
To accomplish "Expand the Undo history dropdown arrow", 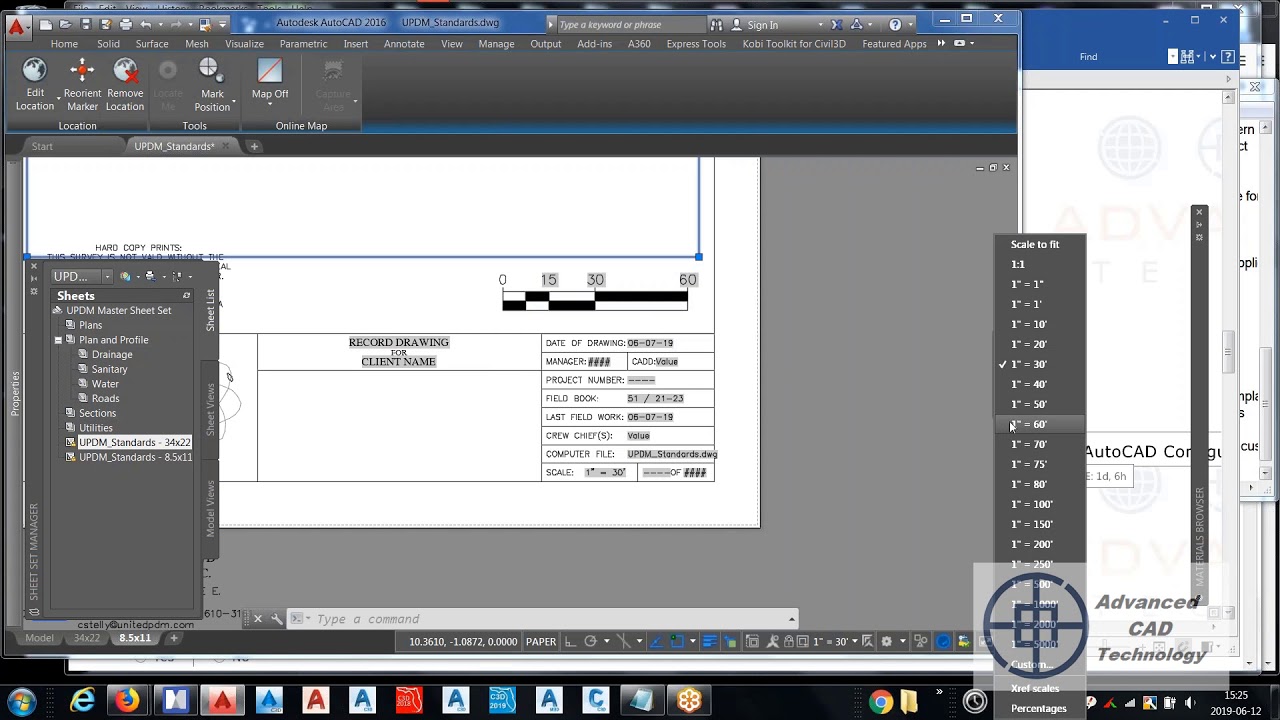I will (x=160, y=25).
